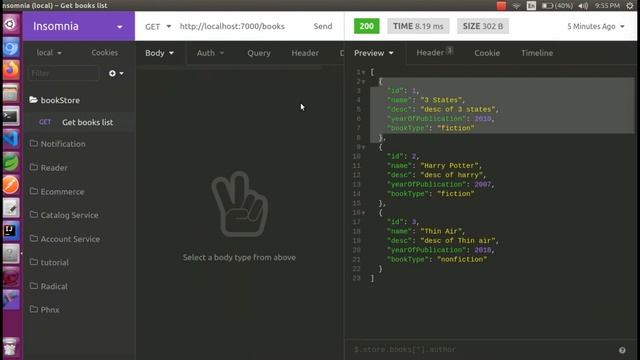Open the GET method dropdown

tap(158, 27)
